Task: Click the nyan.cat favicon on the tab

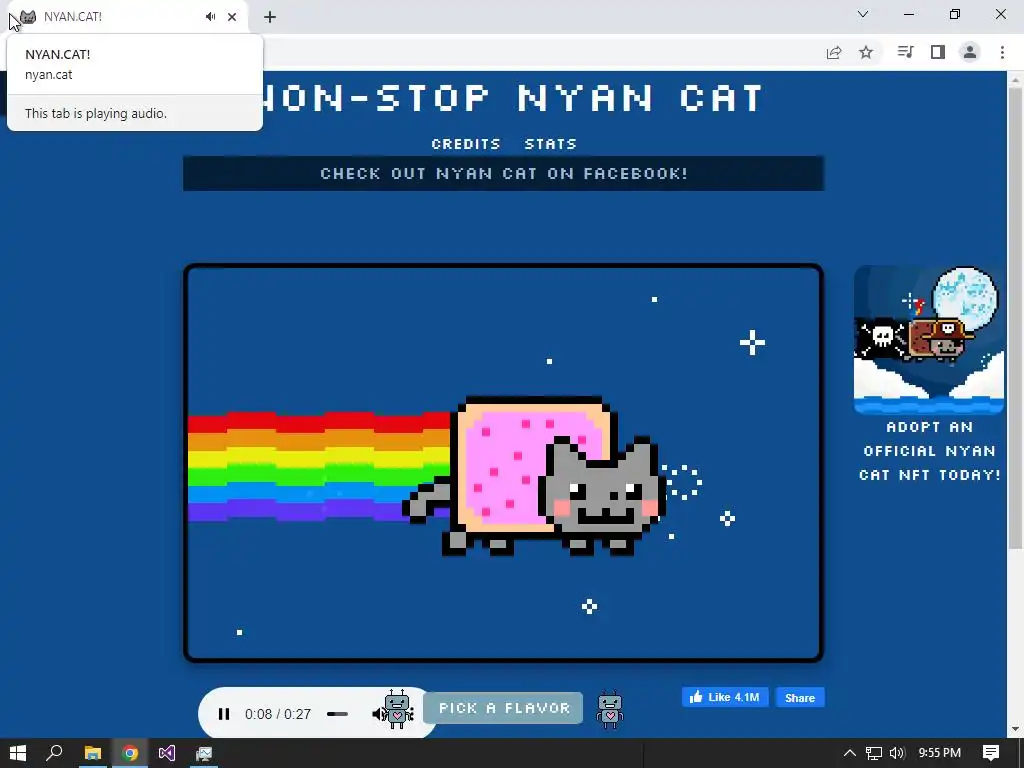Action: coord(28,17)
